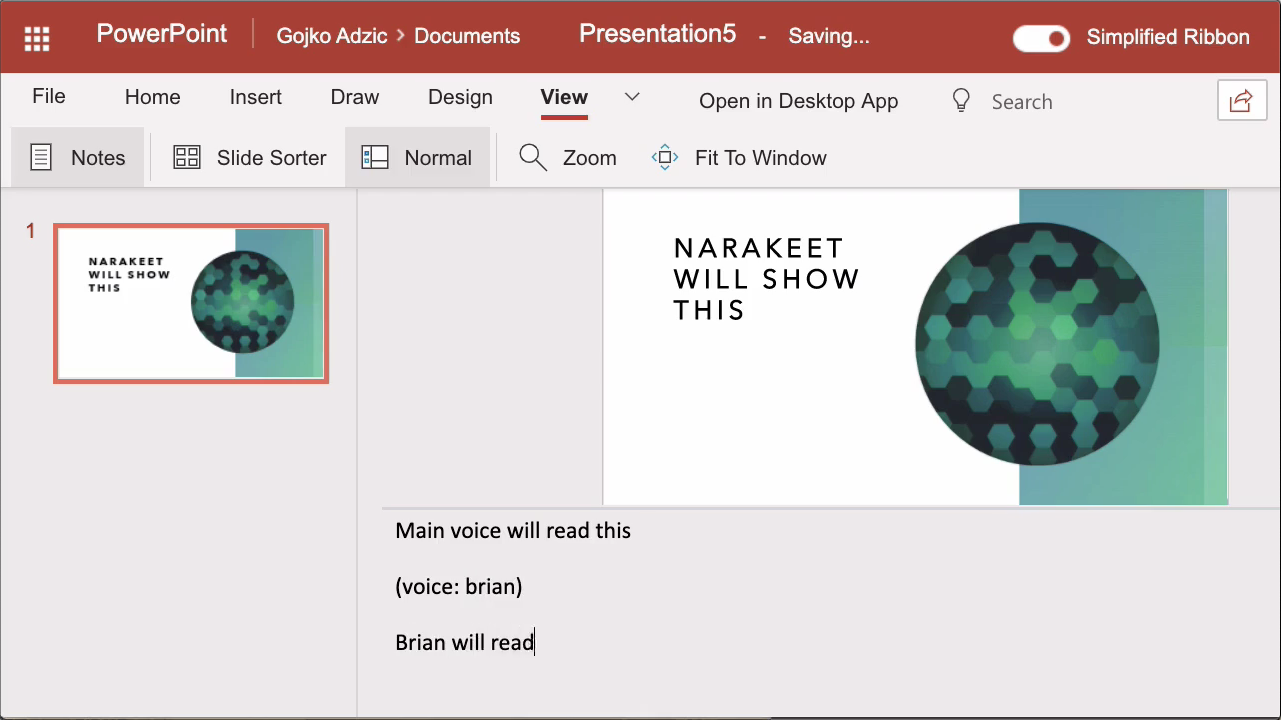
Task: Select slide 1 thumbnail
Action: pyautogui.click(x=191, y=303)
